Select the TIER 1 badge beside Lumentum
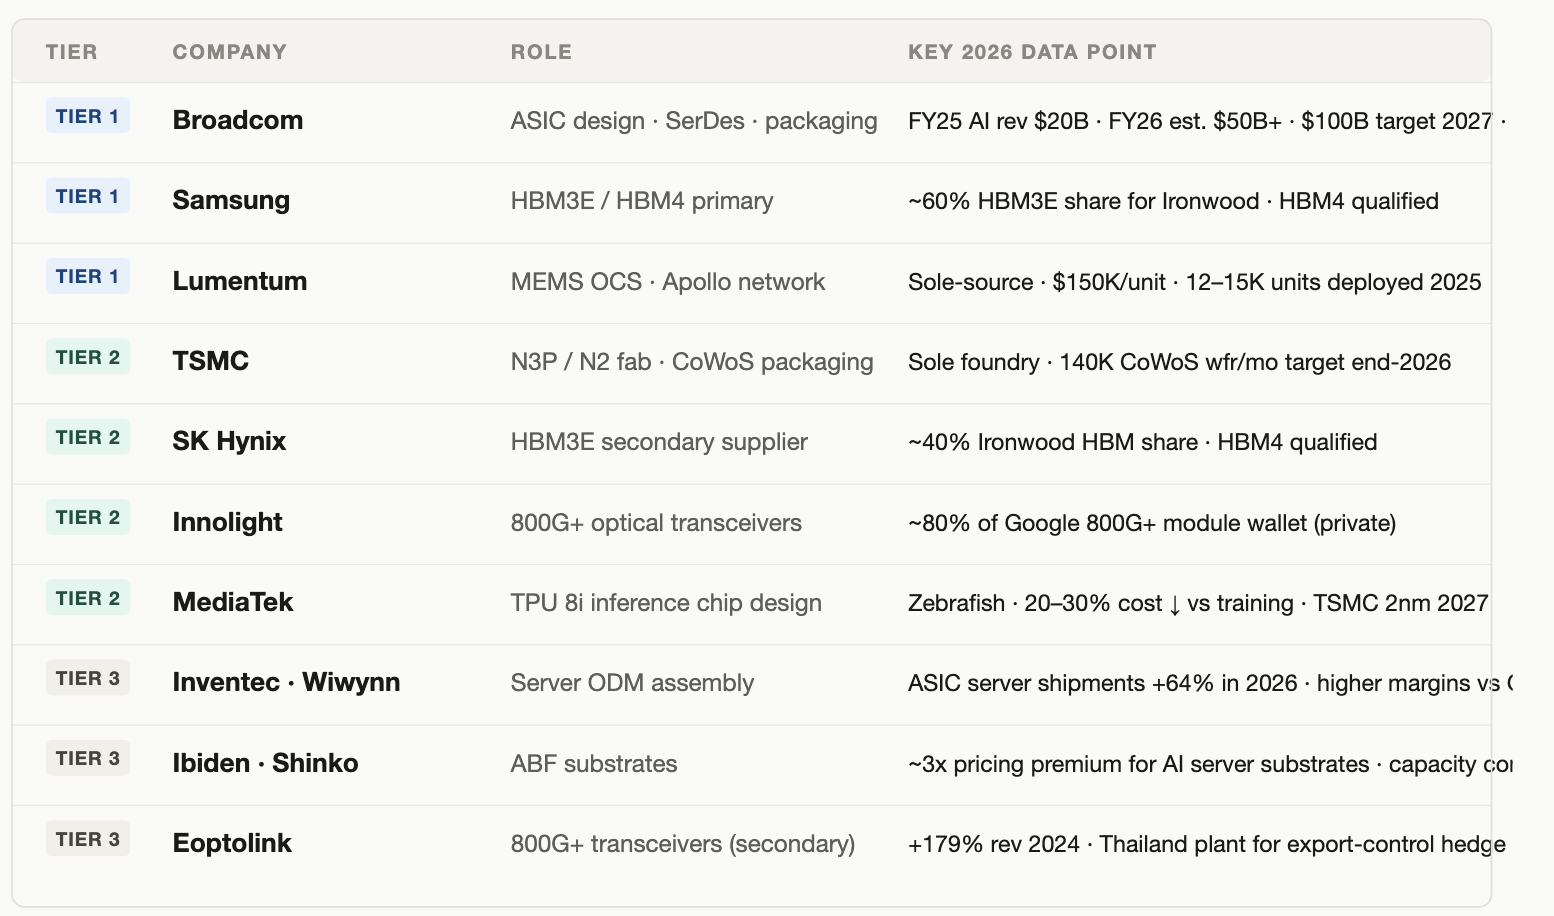This screenshot has height=916, width=1554. coord(88,276)
